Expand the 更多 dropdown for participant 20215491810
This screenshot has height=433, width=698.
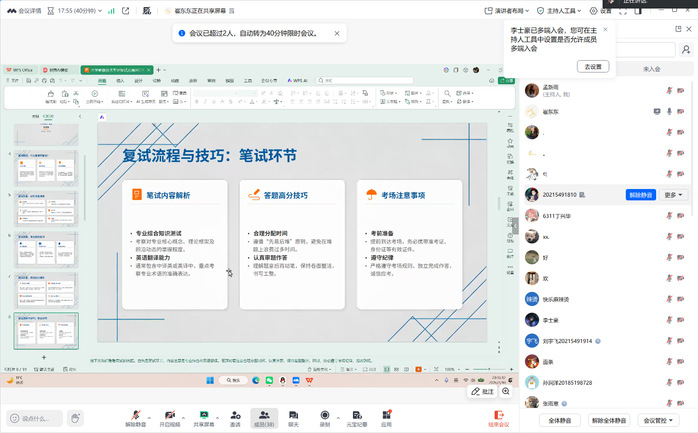675,195
